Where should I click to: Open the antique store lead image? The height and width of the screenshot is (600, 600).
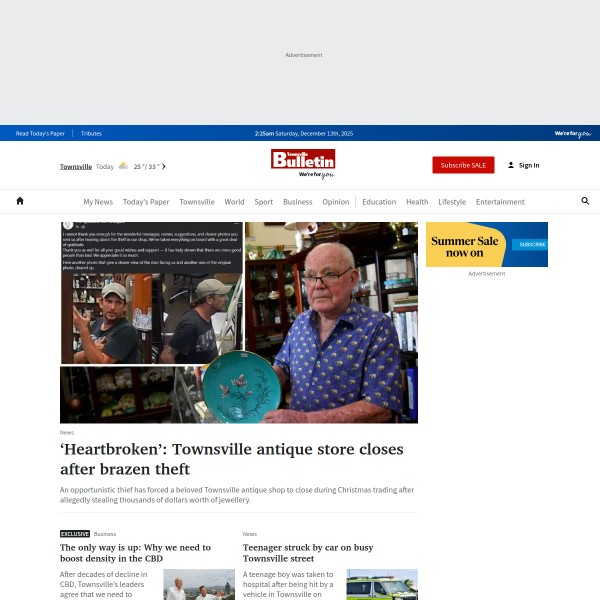tap(239, 322)
